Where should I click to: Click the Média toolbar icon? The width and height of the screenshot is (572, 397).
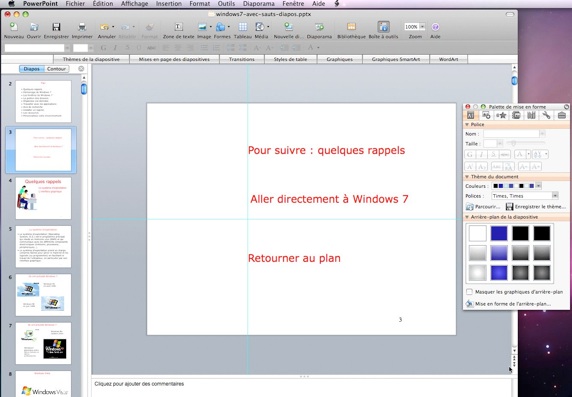pos(260,27)
